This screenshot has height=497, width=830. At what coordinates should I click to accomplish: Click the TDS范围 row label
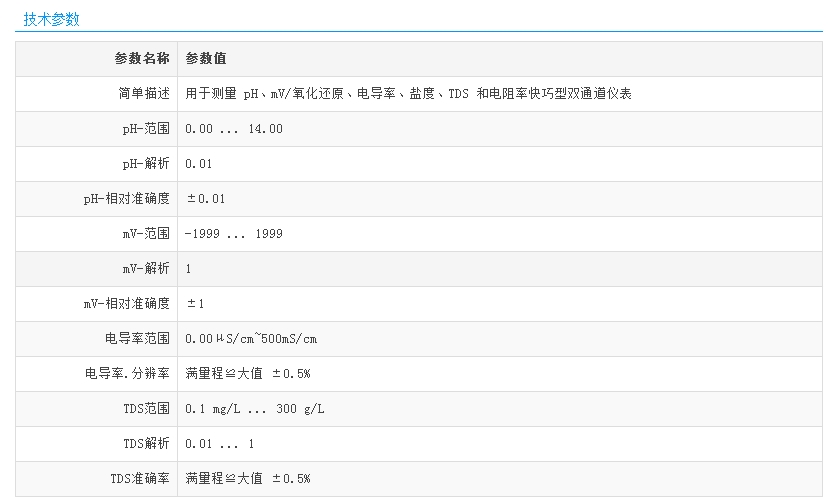pos(147,409)
